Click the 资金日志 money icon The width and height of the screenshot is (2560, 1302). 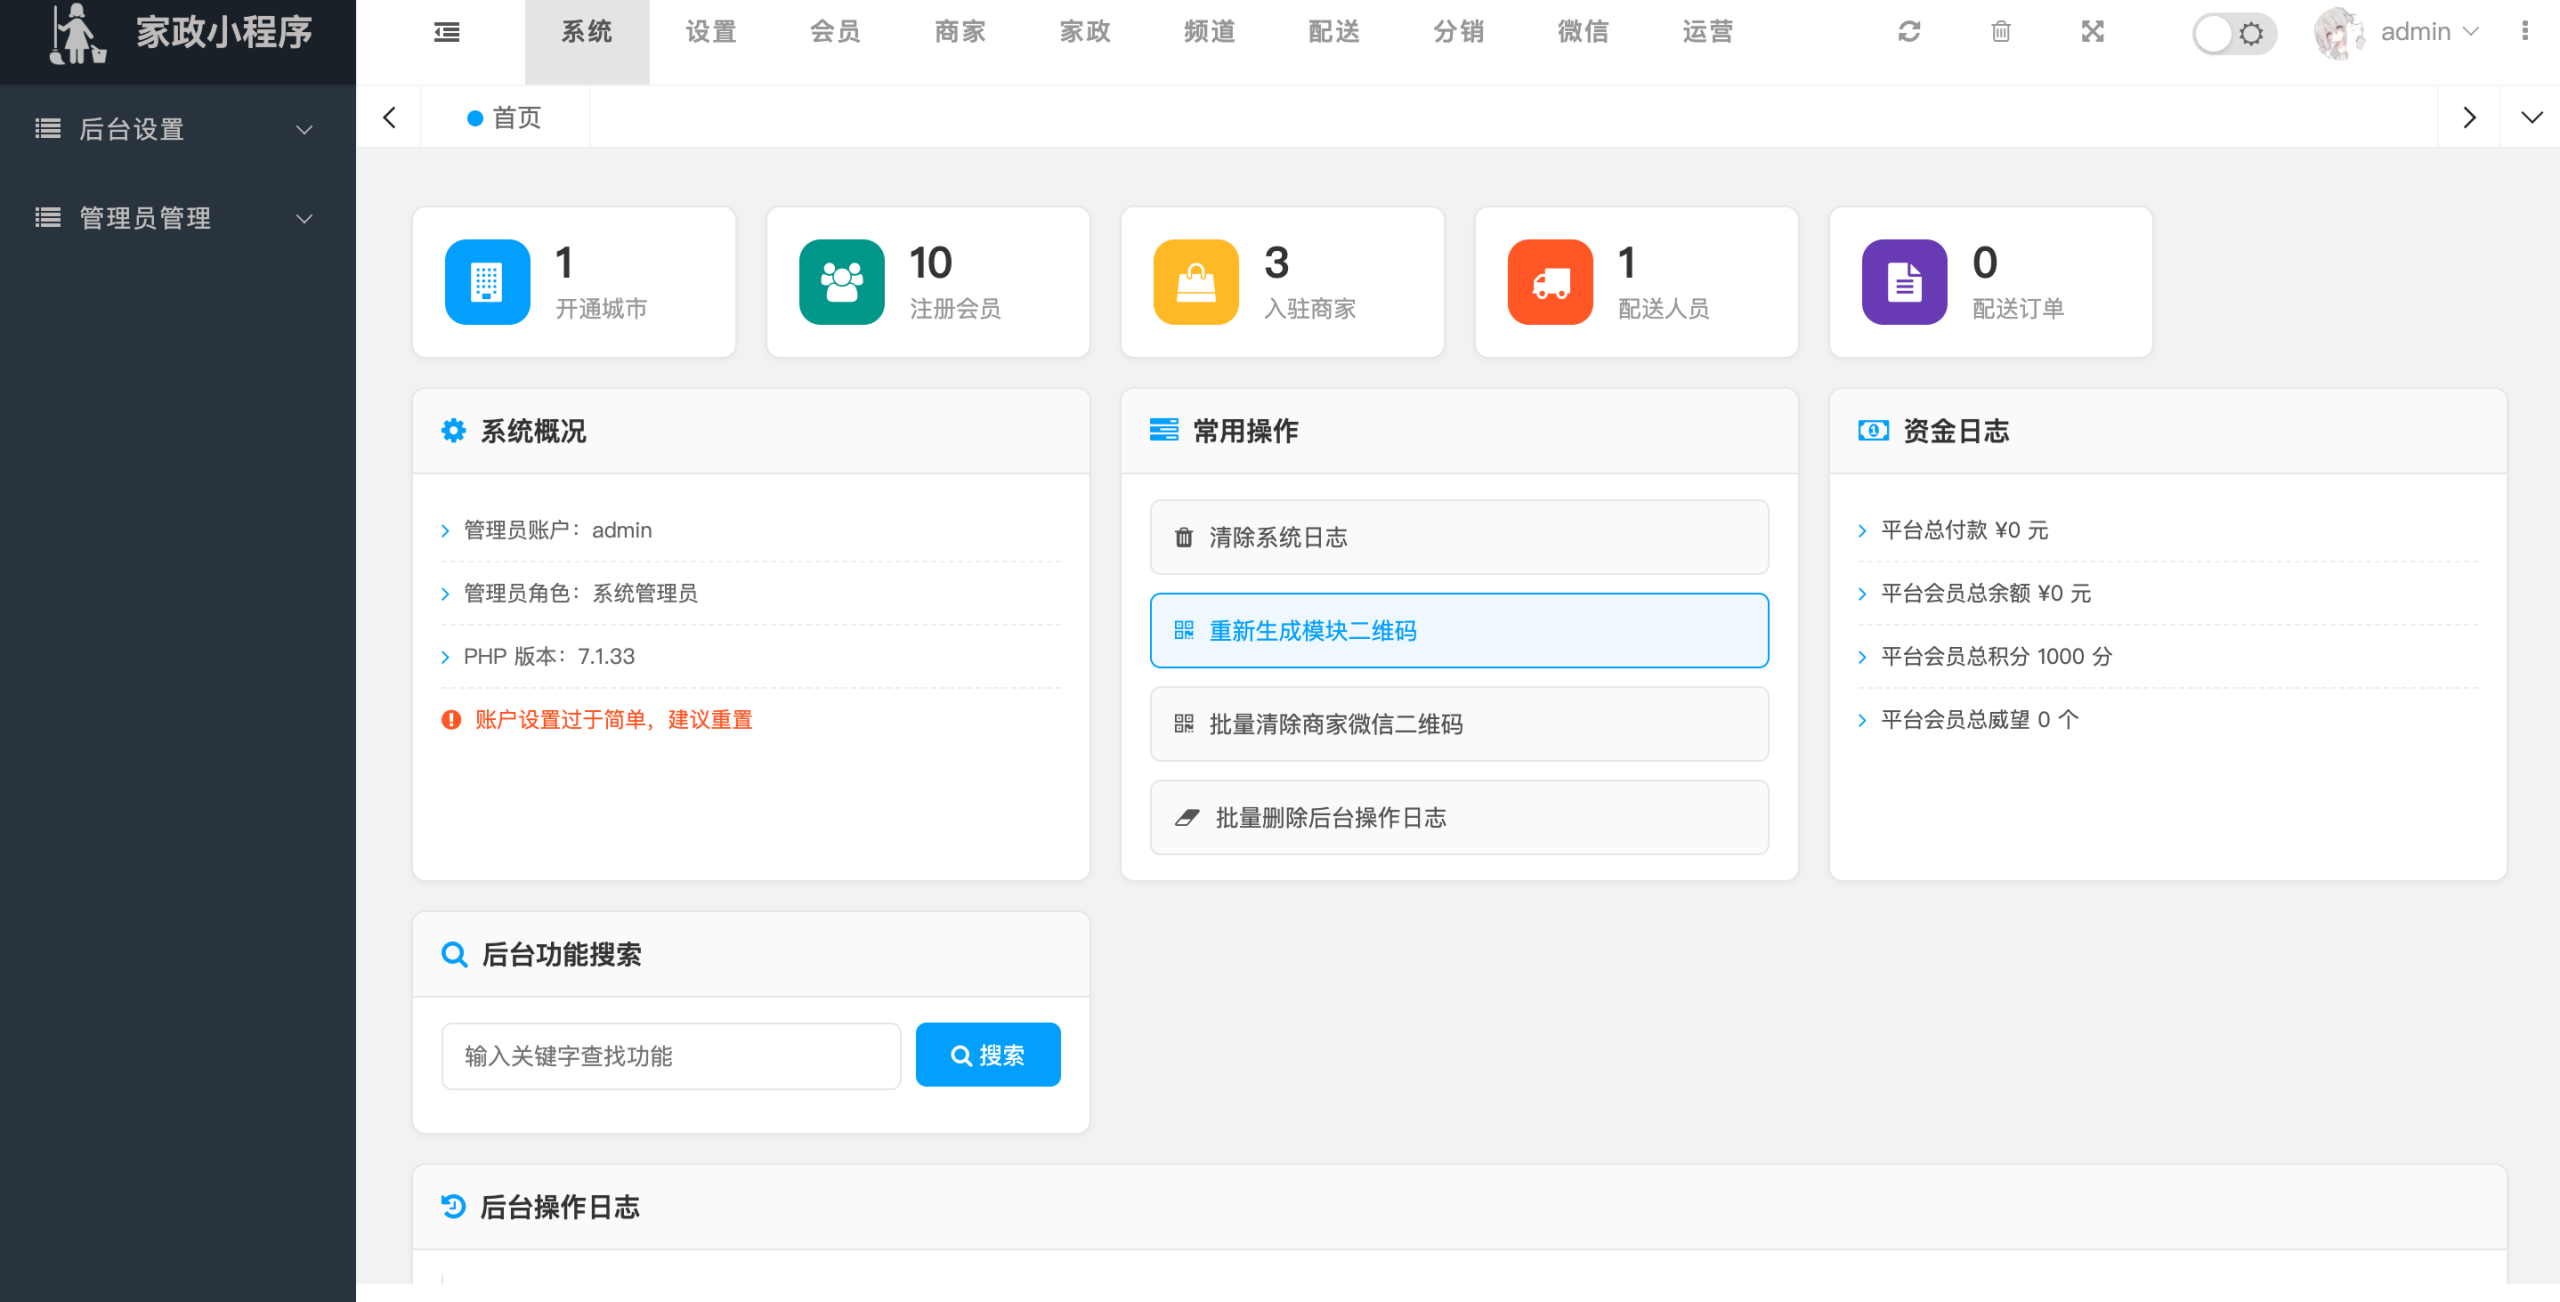(x=1873, y=431)
